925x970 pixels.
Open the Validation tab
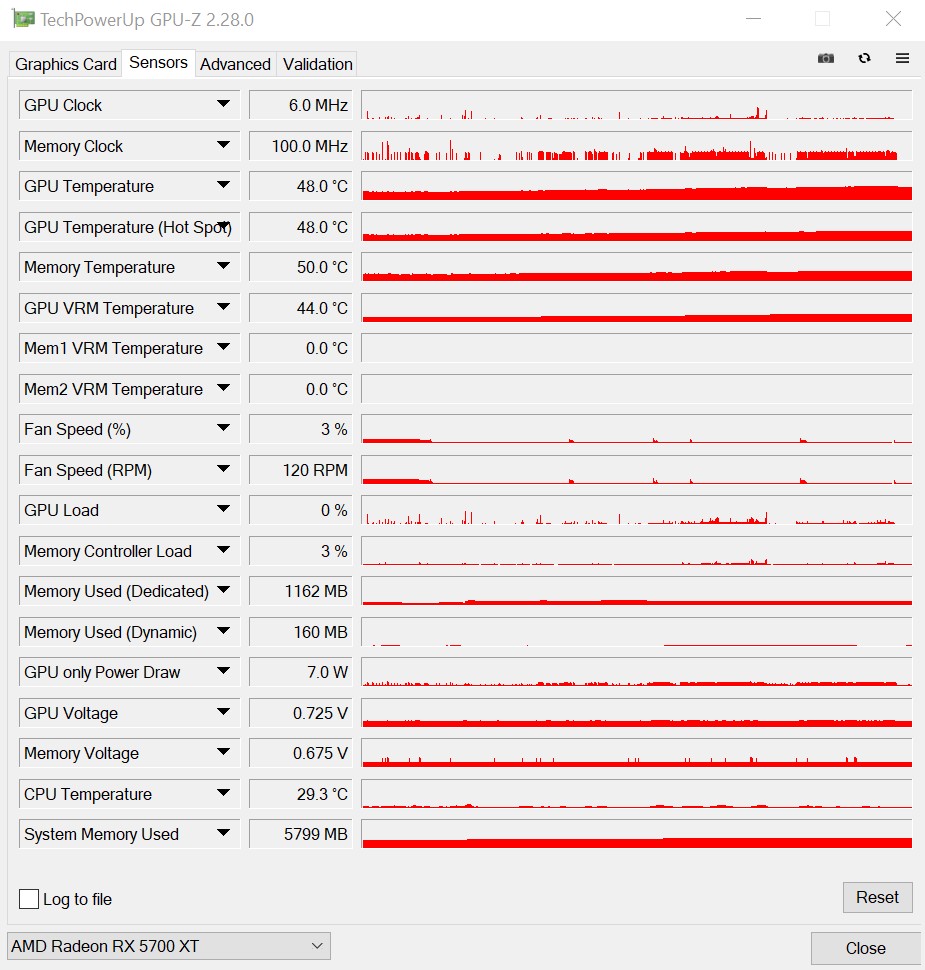(x=317, y=64)
